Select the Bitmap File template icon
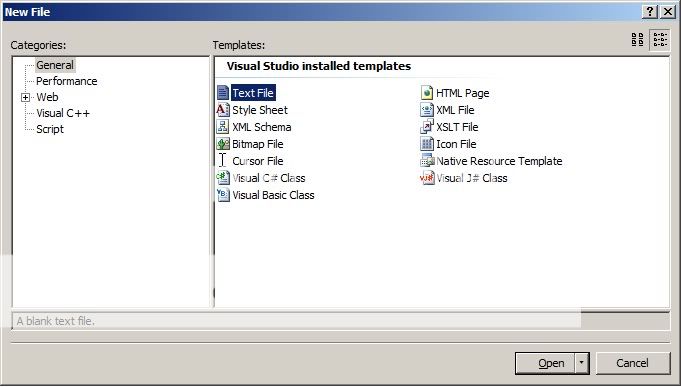Screen dimensions: 681x387 pyautogui.click(x=223, y=144)
